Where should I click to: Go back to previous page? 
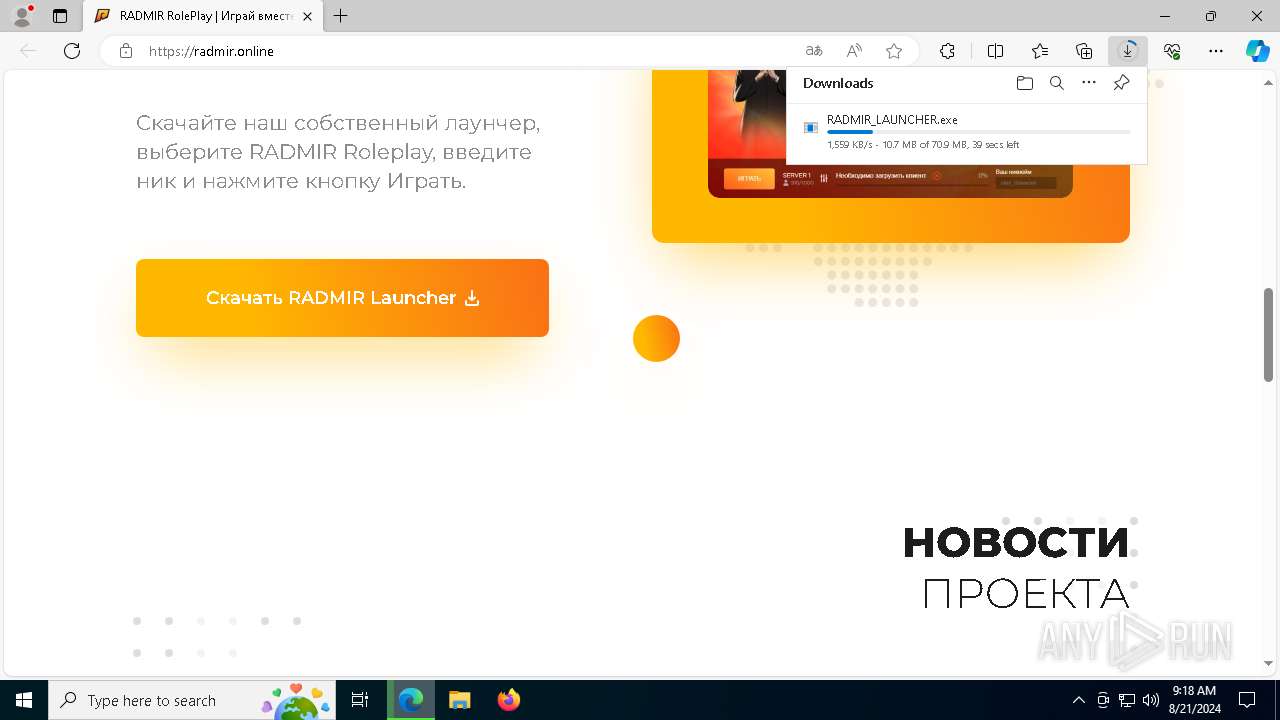[28, 51]
